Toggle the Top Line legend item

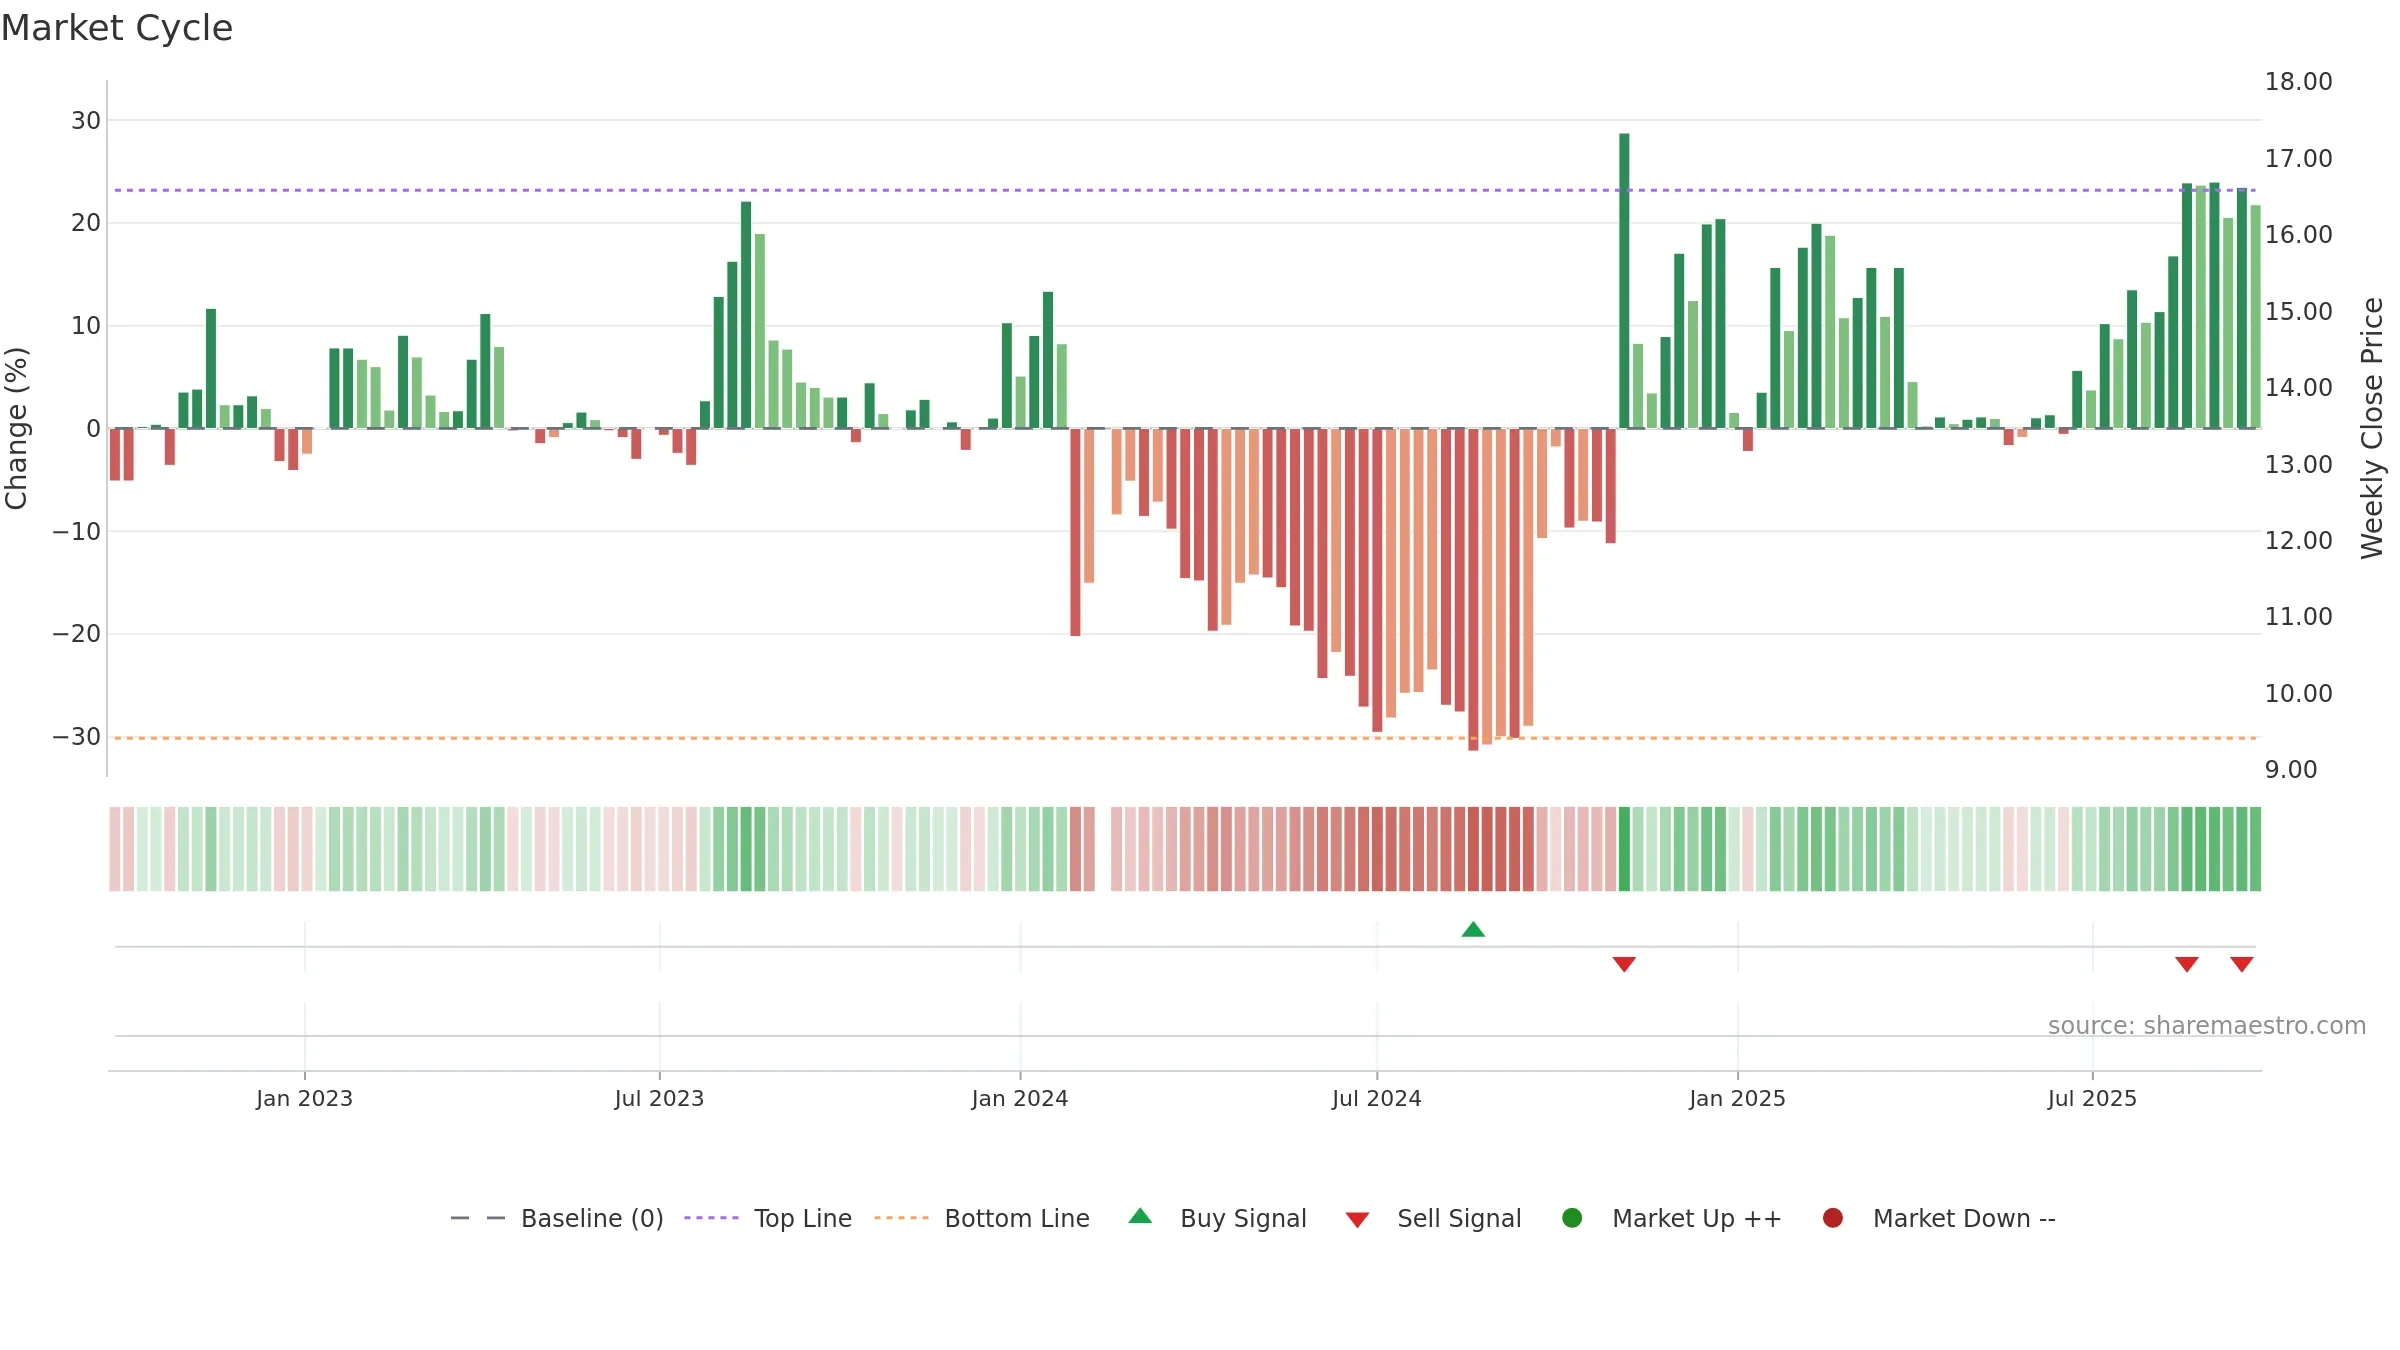tap(768, 1218)
